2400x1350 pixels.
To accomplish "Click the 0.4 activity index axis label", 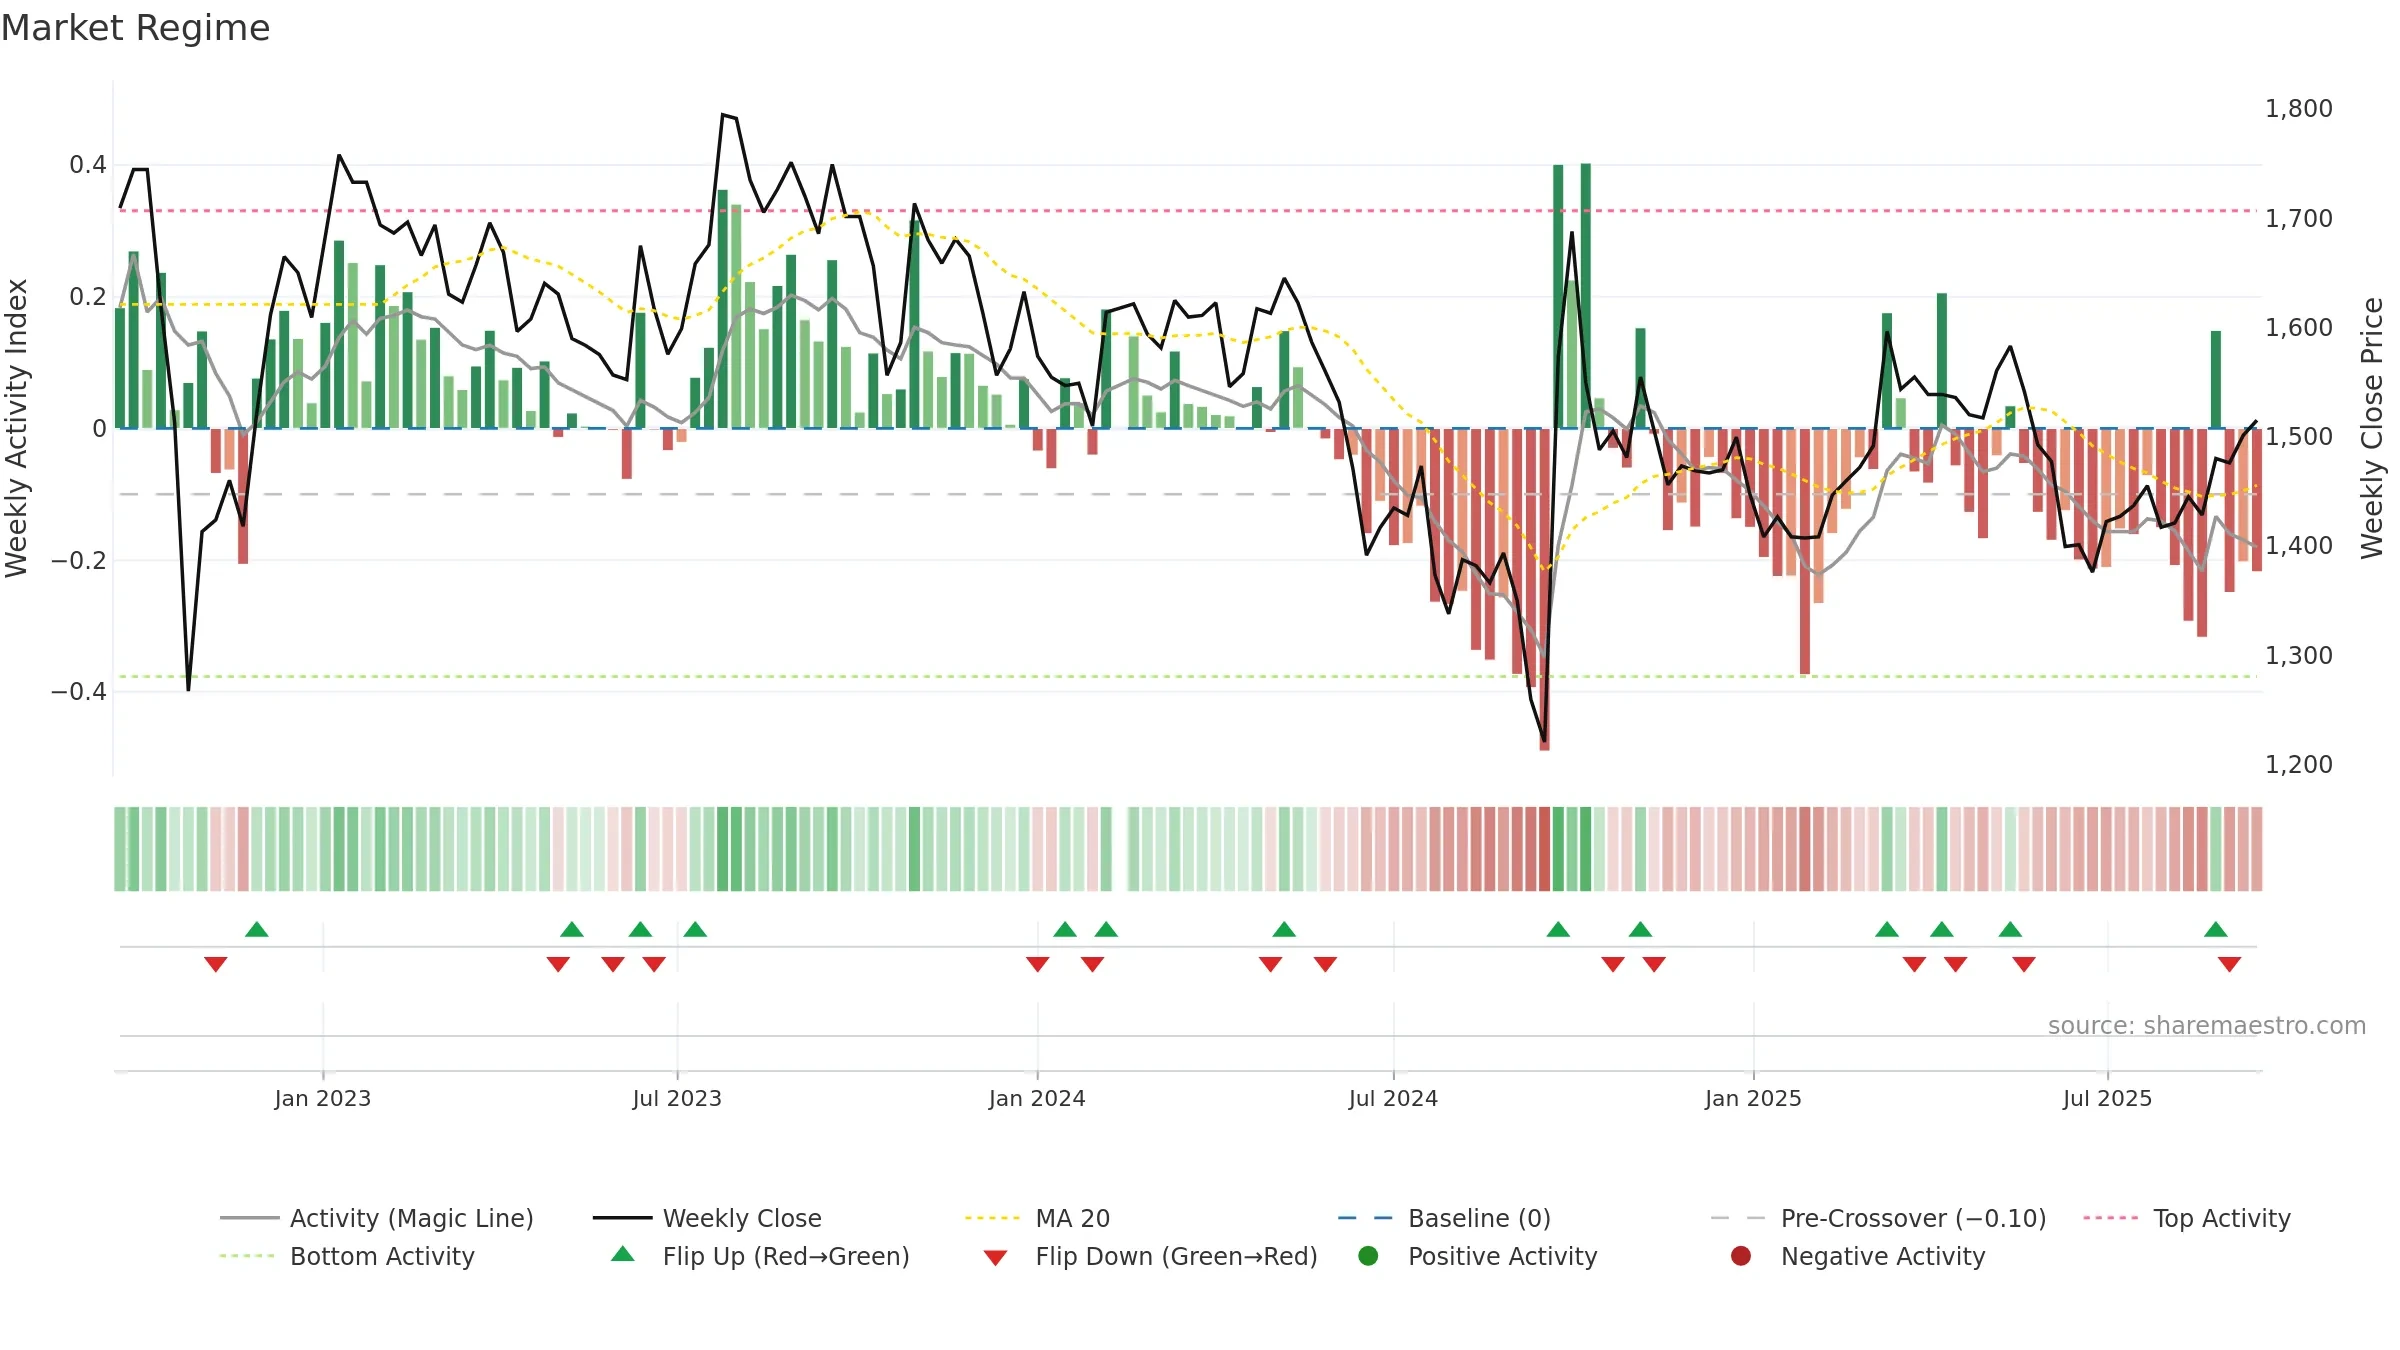I will click(88, 164).
